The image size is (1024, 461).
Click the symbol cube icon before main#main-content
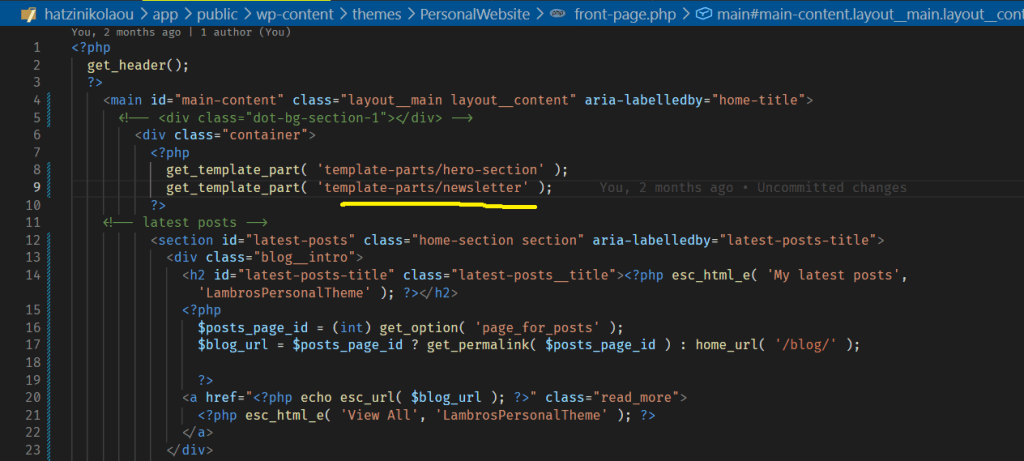coord(703,13)
